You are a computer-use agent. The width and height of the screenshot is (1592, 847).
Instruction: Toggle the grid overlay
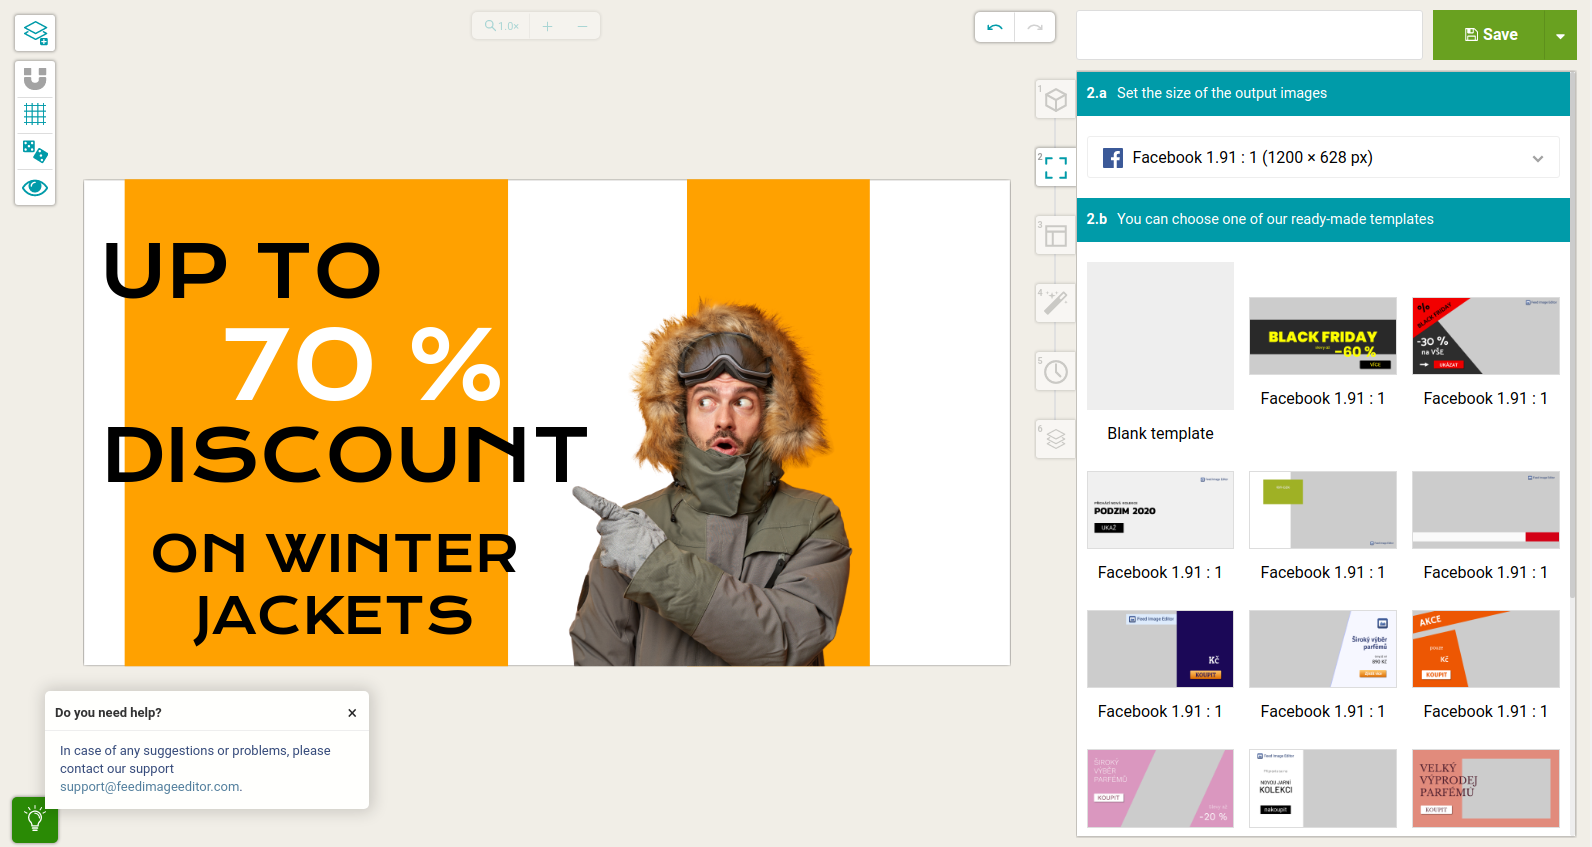pyautogui.click(x=35, y=114)
